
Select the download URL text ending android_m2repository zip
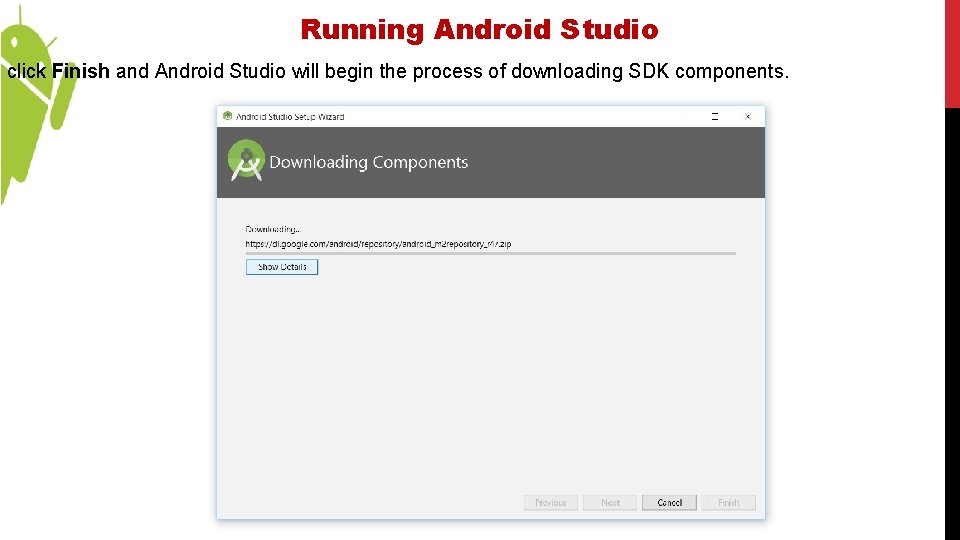point(378,244)
